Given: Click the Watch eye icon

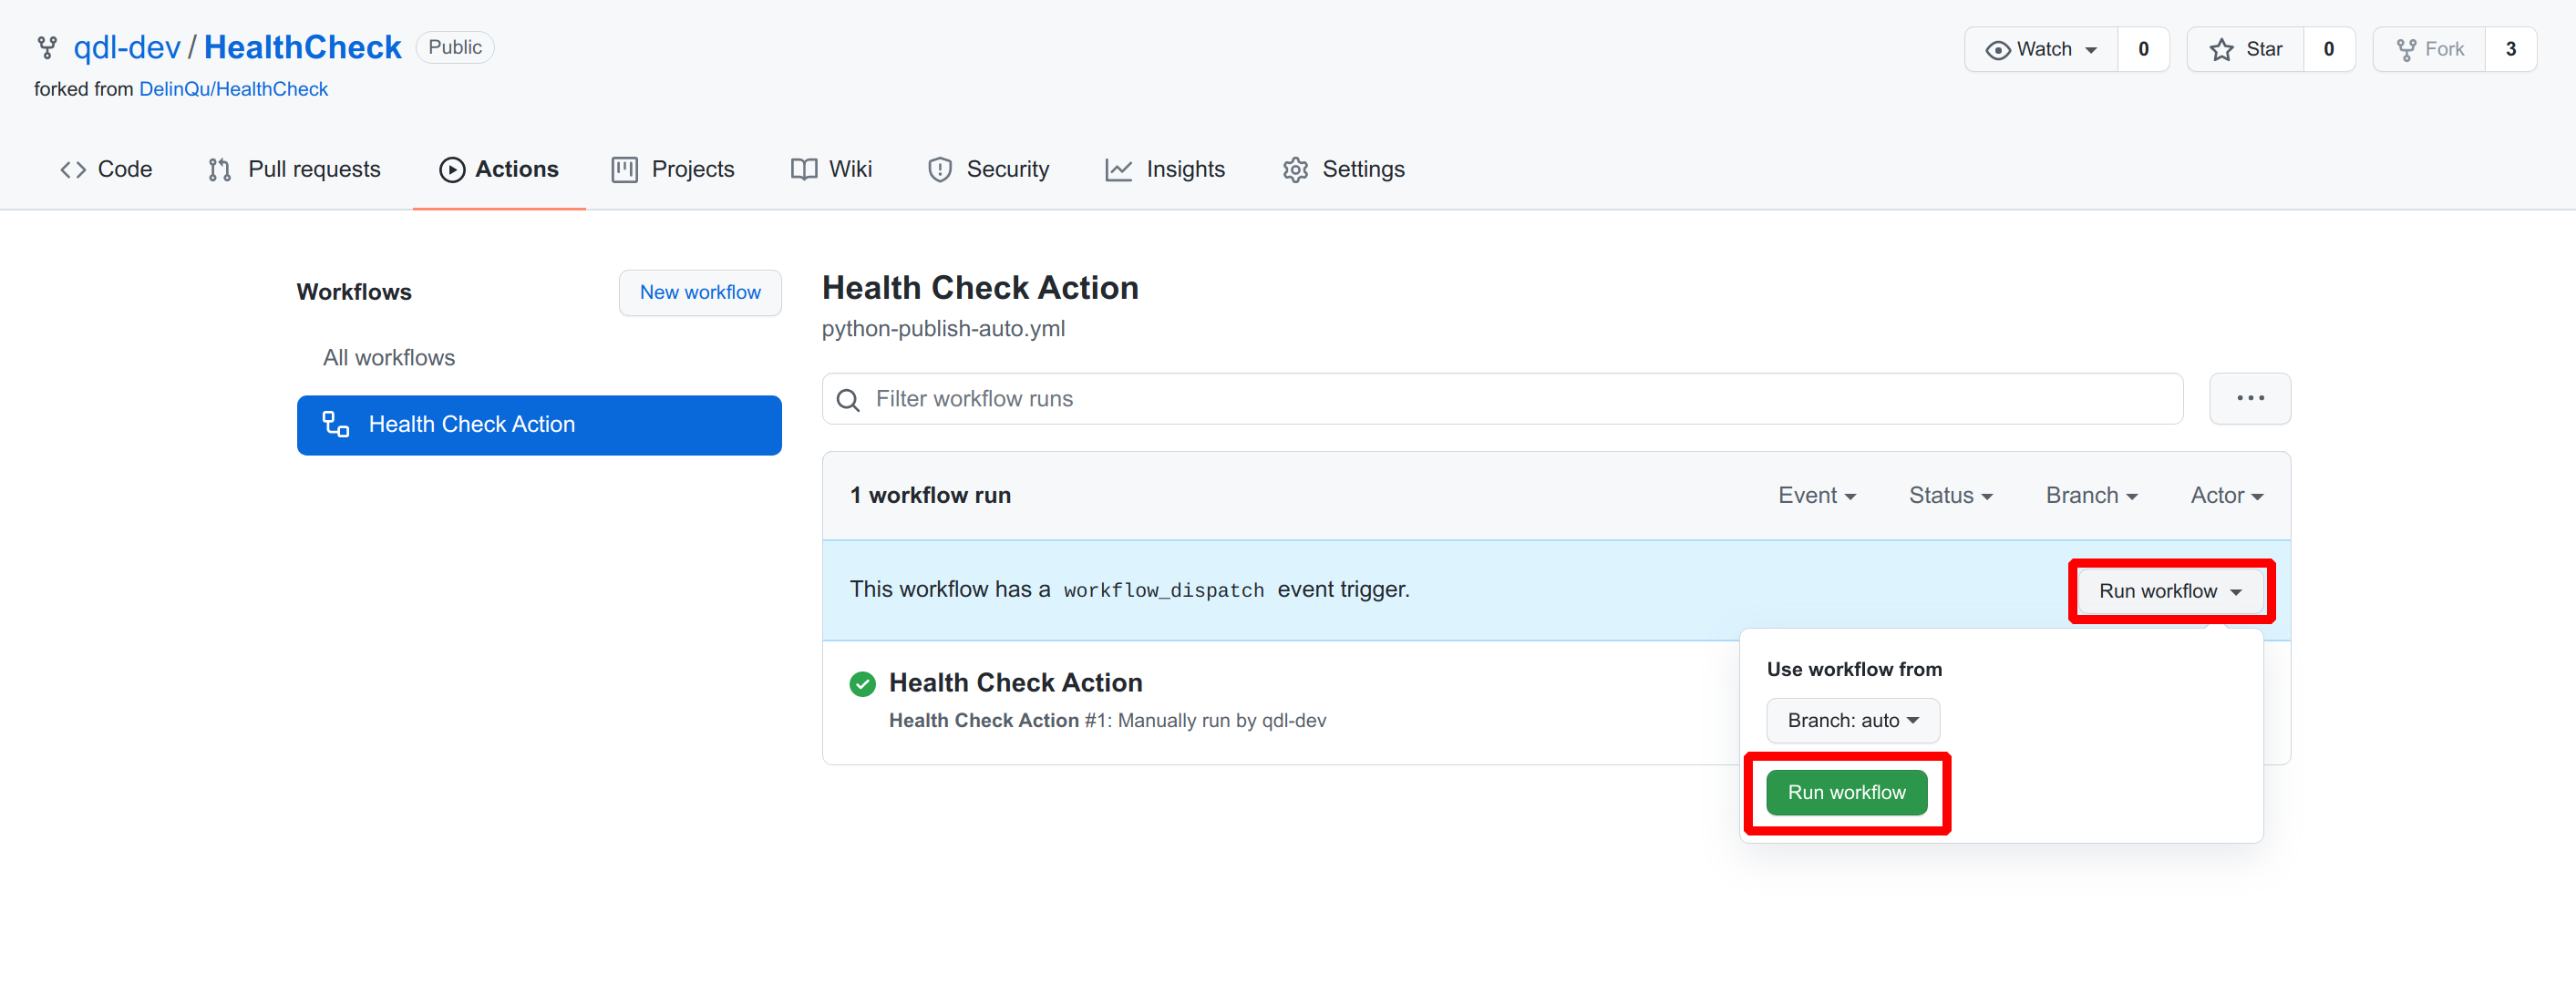Looking at the screenshot, I should click(x=1997, y=50).
